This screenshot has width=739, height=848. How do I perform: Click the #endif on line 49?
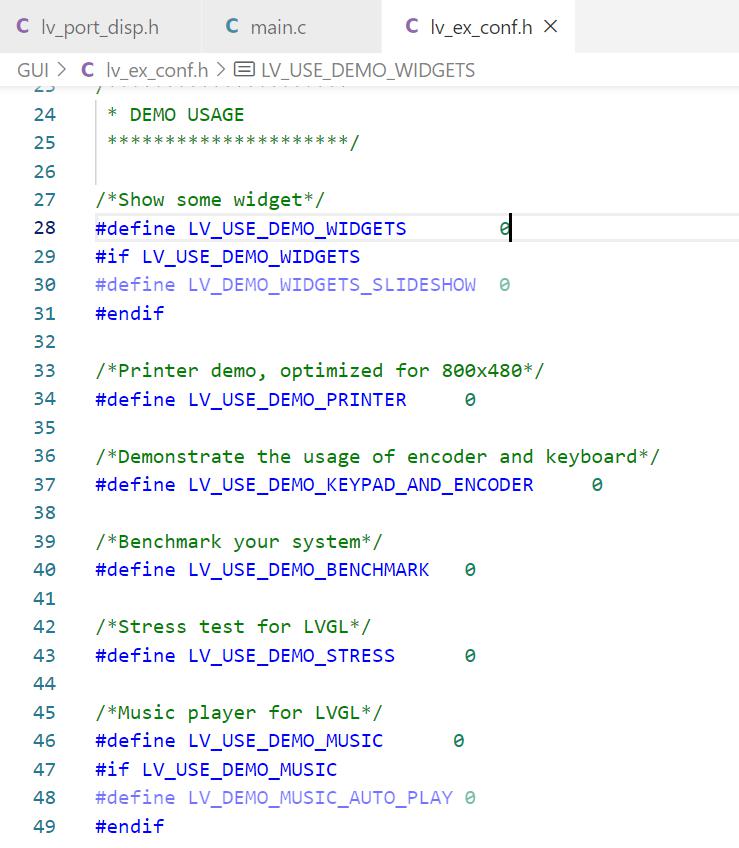130,826
